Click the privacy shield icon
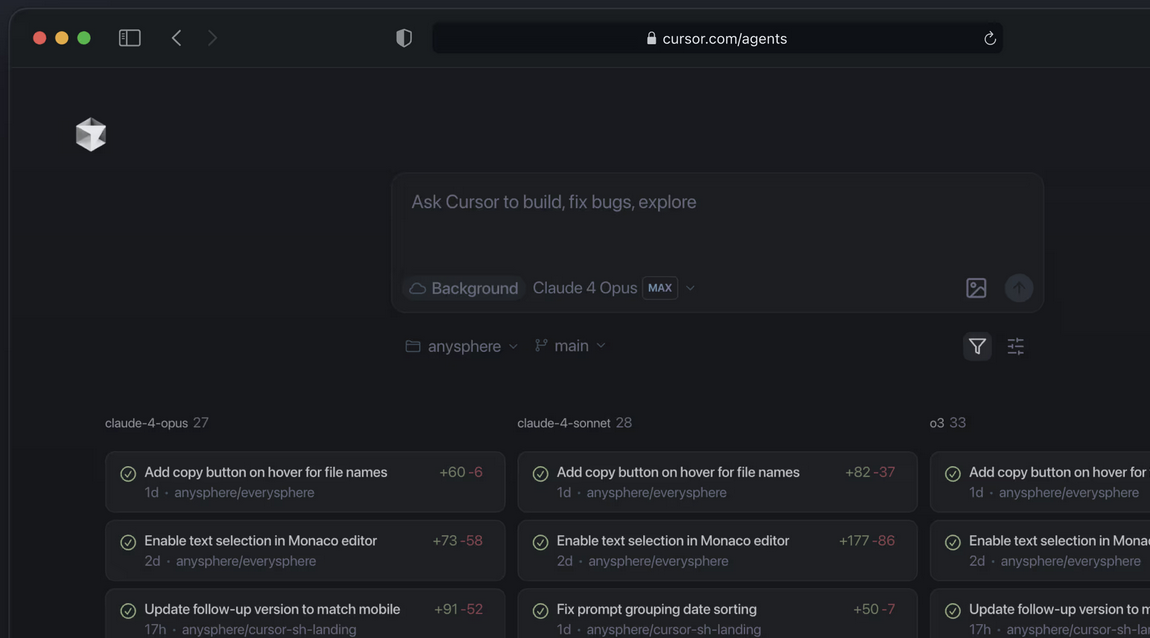1150x638 pixels. tap(404, 38)
